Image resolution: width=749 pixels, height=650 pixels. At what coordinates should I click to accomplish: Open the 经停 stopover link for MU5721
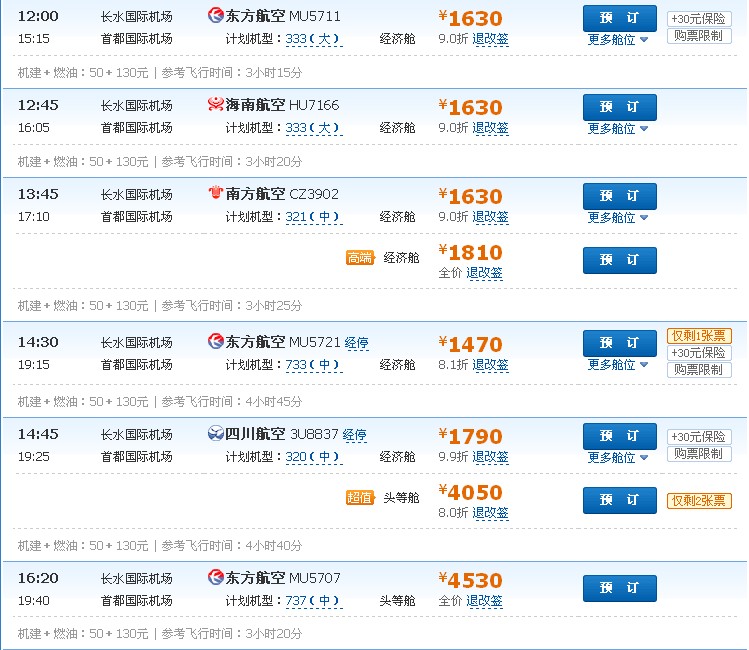pyautogui.click(x=356, y=343)
